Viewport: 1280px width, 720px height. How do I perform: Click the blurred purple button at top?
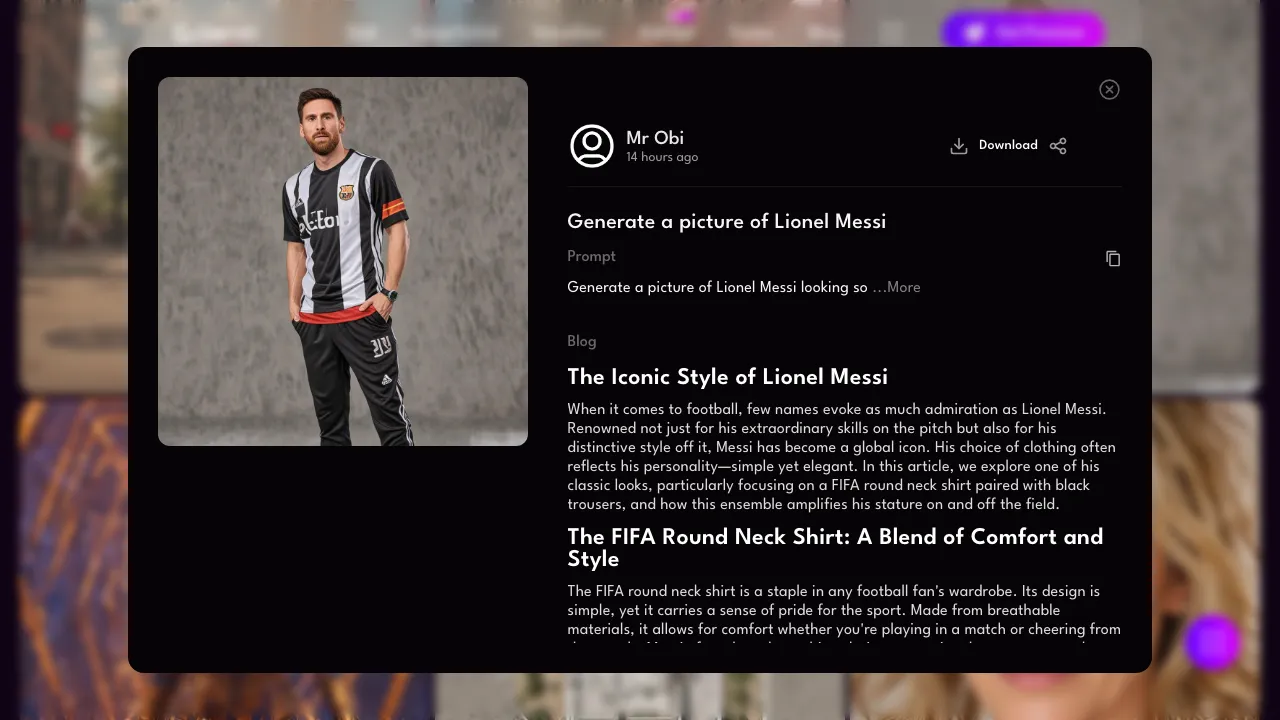(x=1022, y=31)
